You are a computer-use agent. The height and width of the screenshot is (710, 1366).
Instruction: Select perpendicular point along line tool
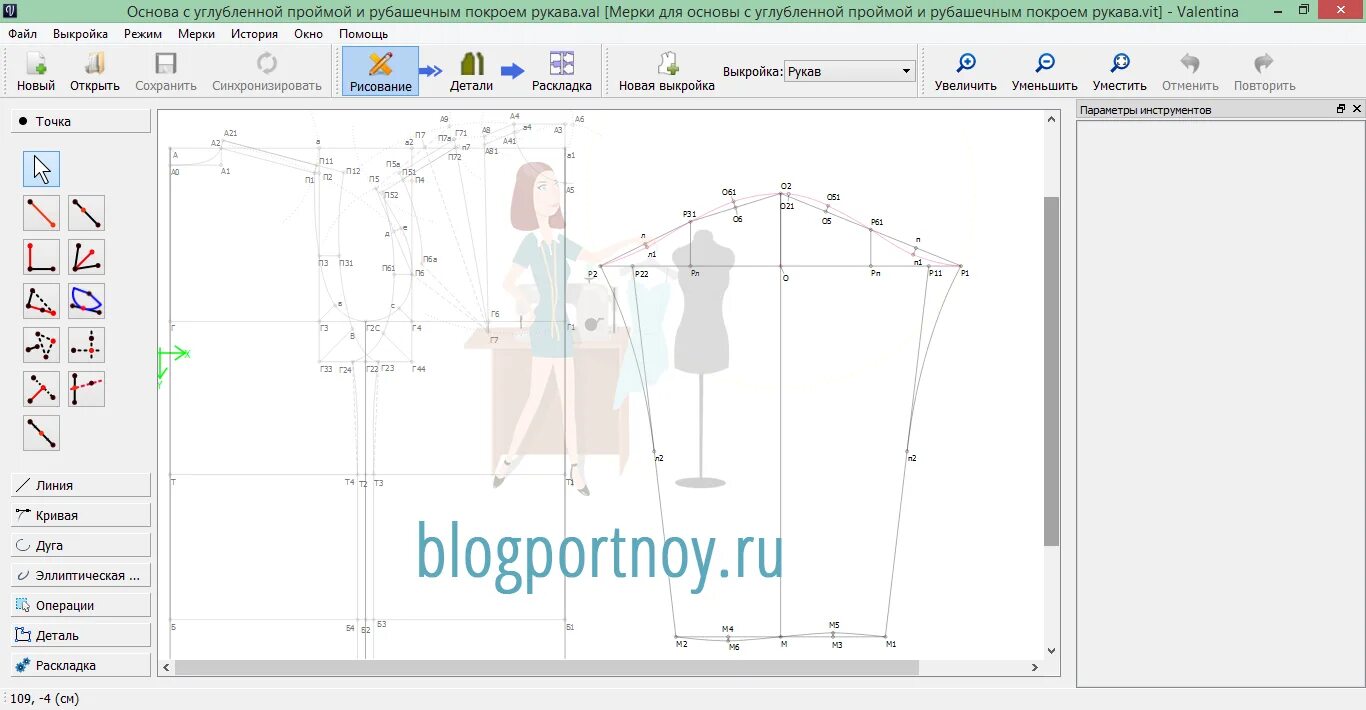(42, 389)
